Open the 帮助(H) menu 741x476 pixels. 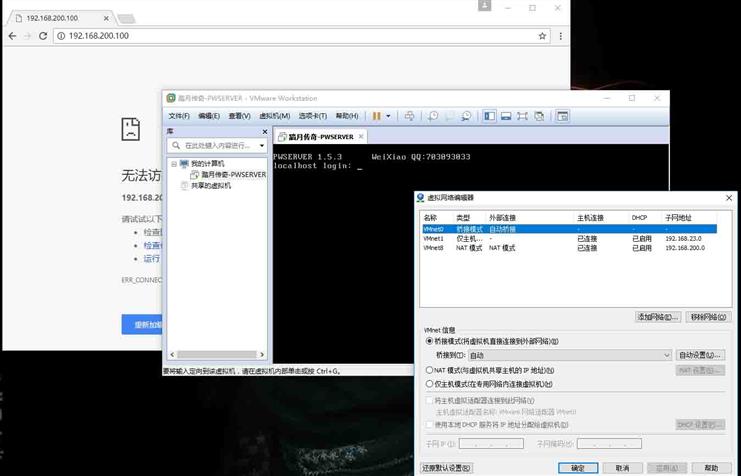click(347, 116)
